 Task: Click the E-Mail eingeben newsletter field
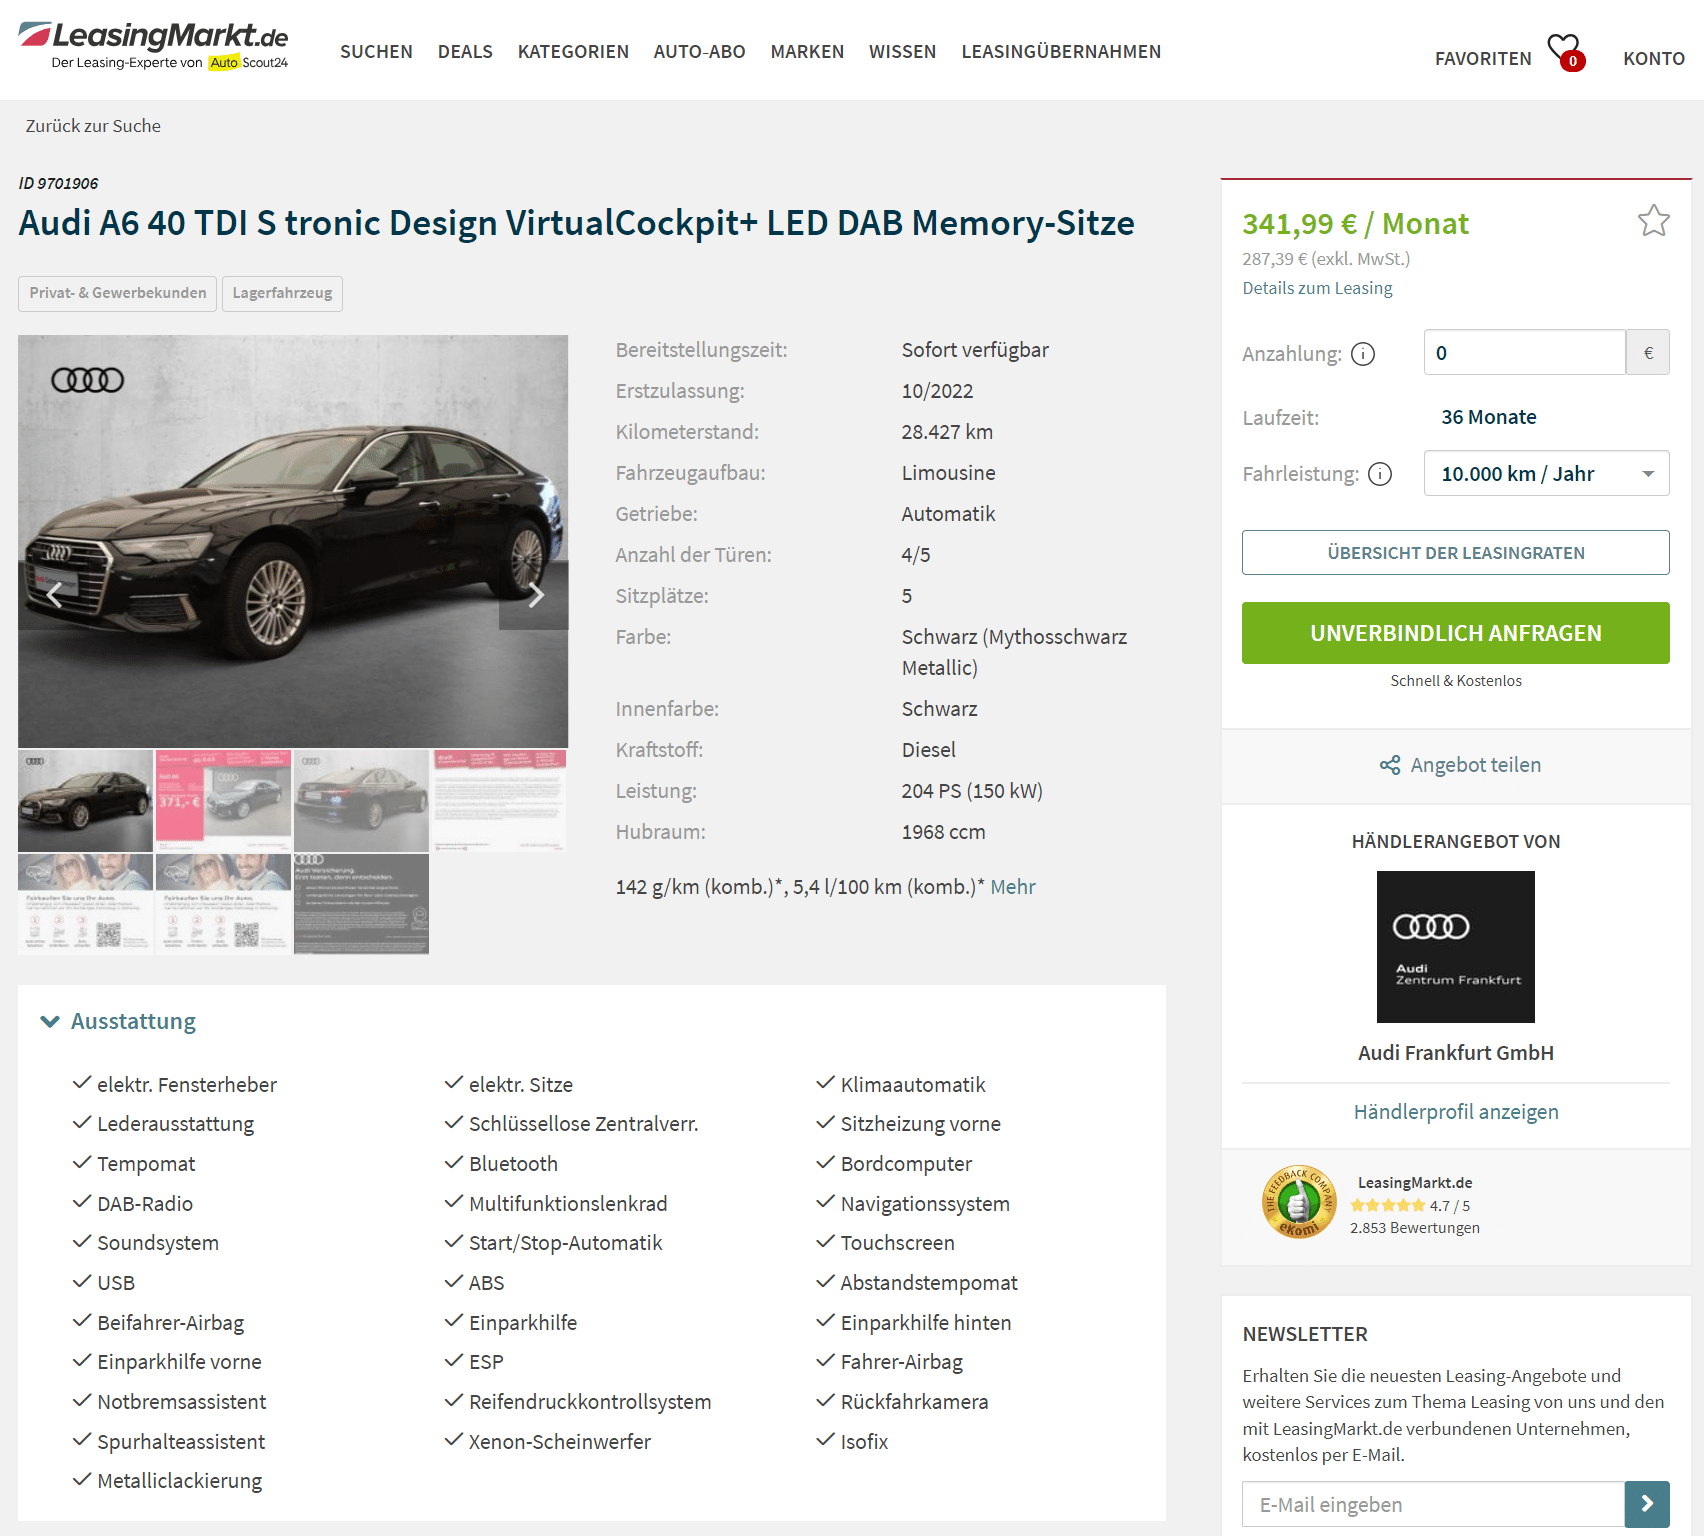click(1433, 1504)
